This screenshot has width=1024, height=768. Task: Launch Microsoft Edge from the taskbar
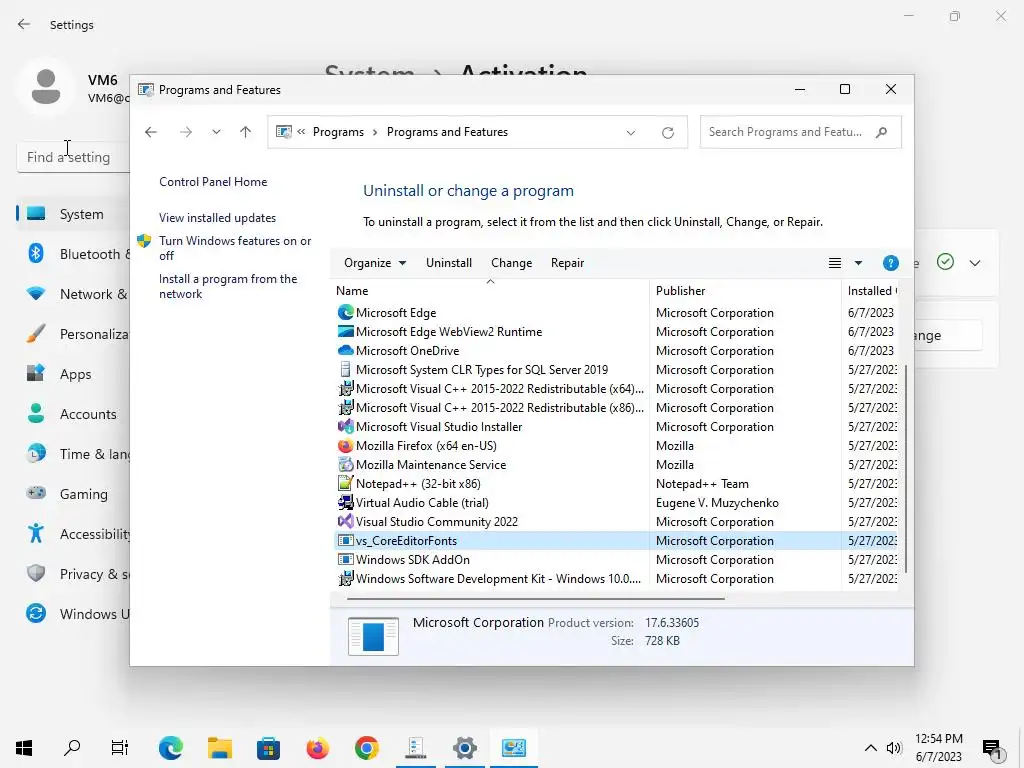(x=171, y=748)
